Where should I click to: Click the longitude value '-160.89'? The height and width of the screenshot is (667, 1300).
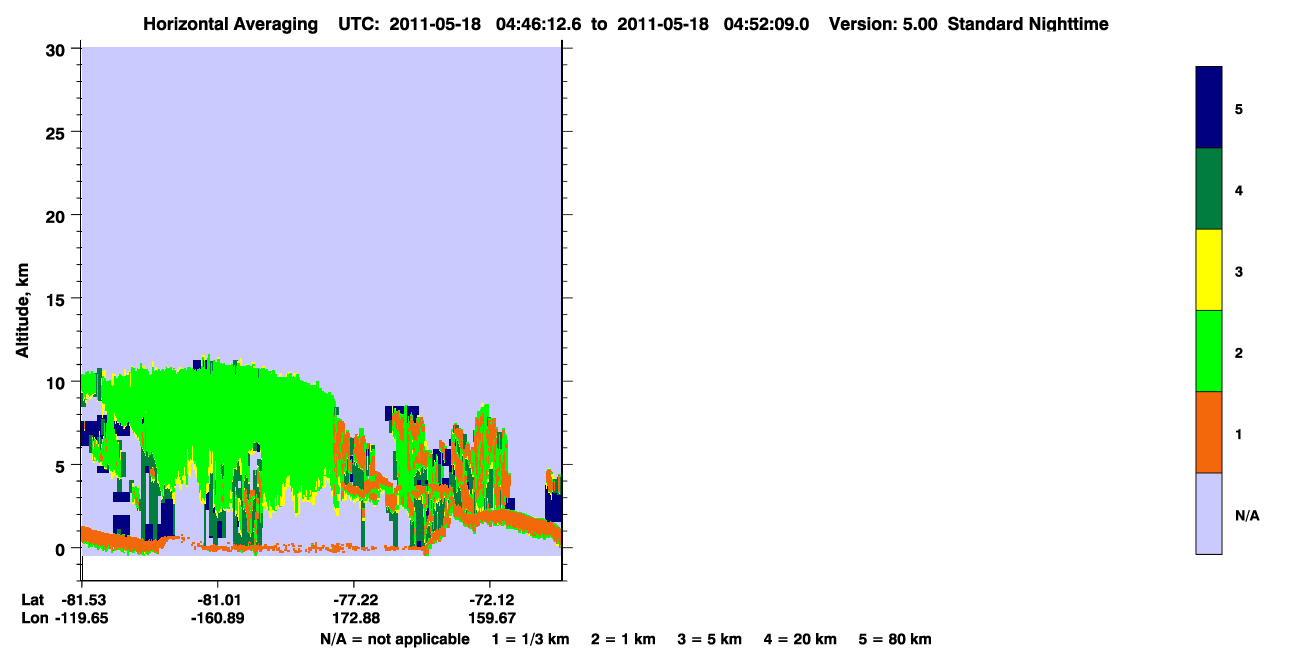[x=218, y=618]
